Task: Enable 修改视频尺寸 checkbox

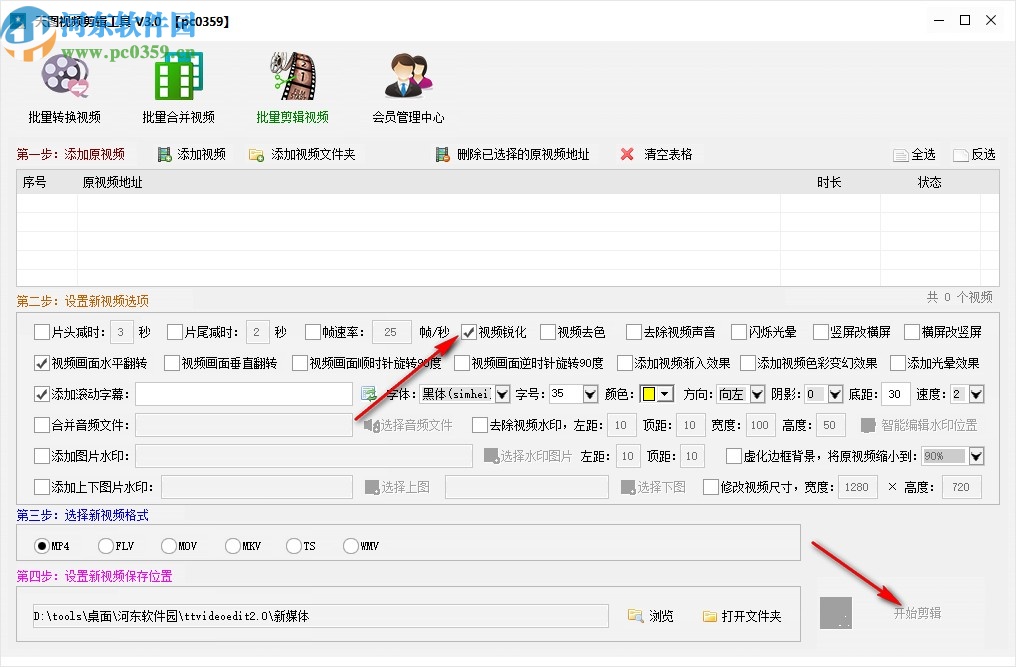Action: pos(711,487)
